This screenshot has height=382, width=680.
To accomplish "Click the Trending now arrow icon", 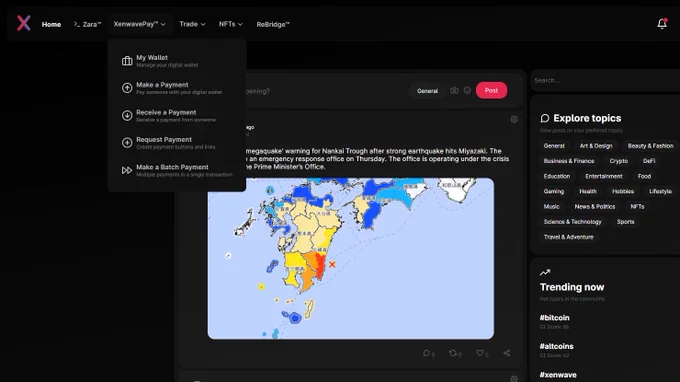I will pyautogui.click(x=545, y=272).
